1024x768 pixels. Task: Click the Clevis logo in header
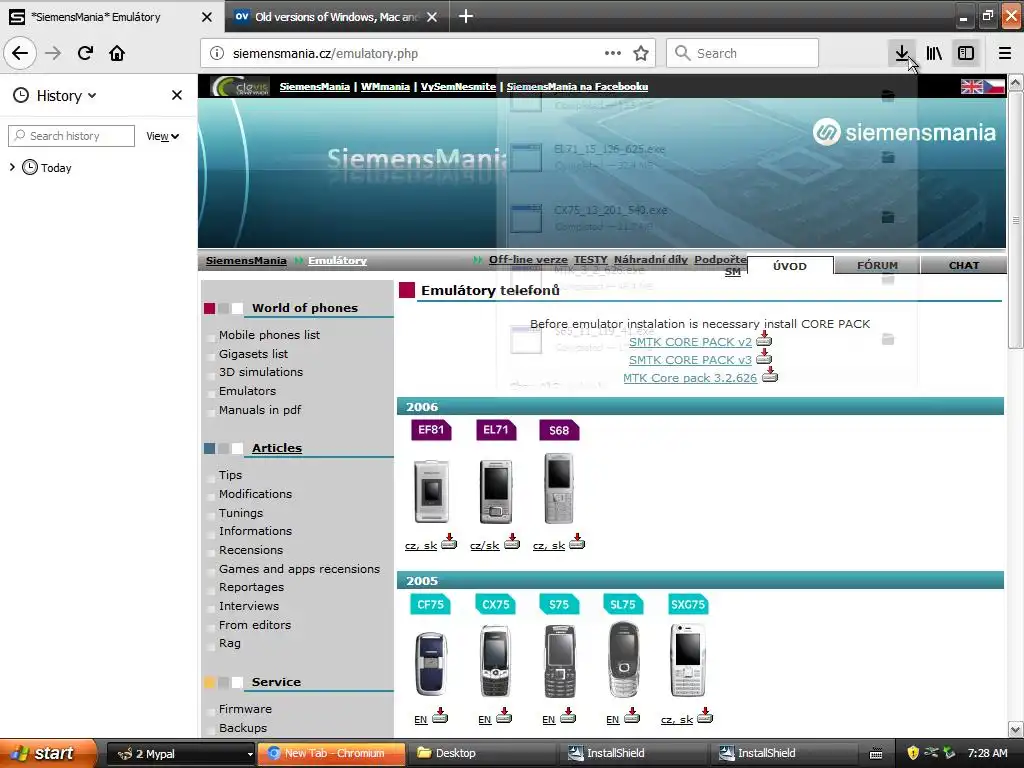click(240, 86)
